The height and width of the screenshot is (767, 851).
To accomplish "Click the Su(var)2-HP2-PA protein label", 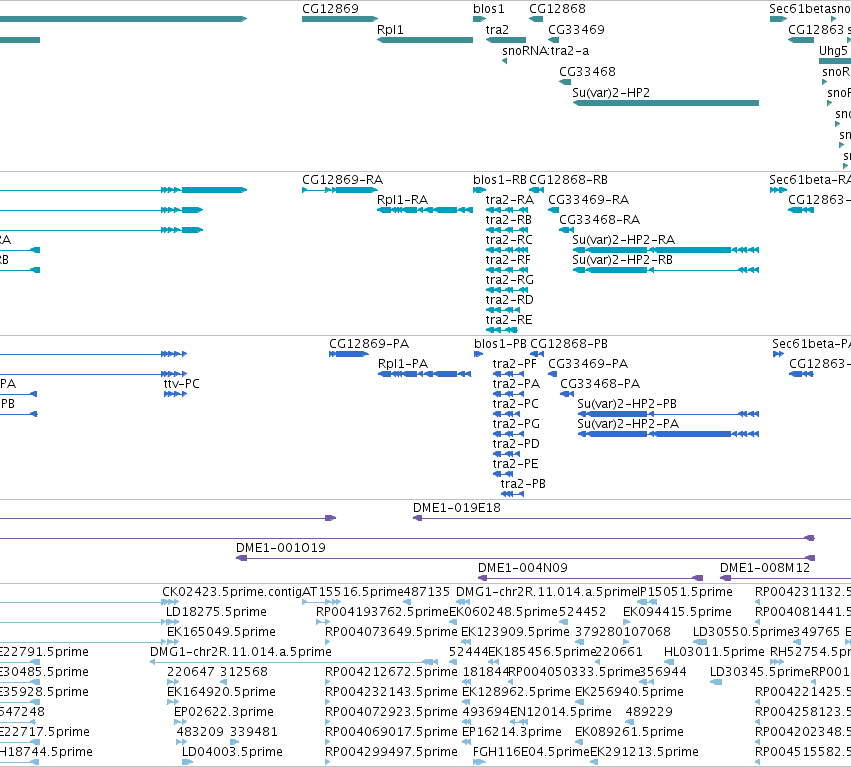I will point(628,424).
